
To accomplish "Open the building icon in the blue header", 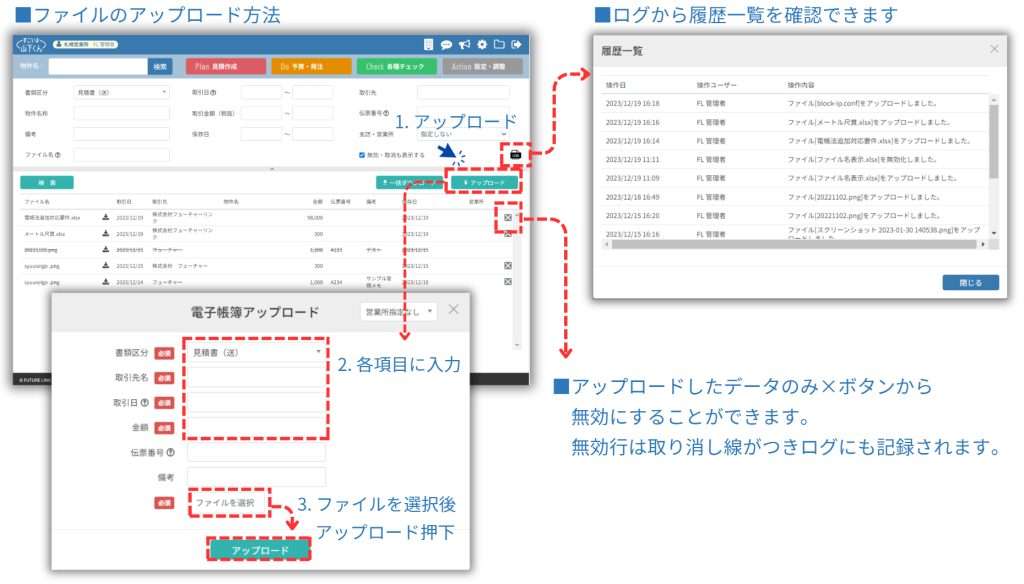I will click(428, 44).
